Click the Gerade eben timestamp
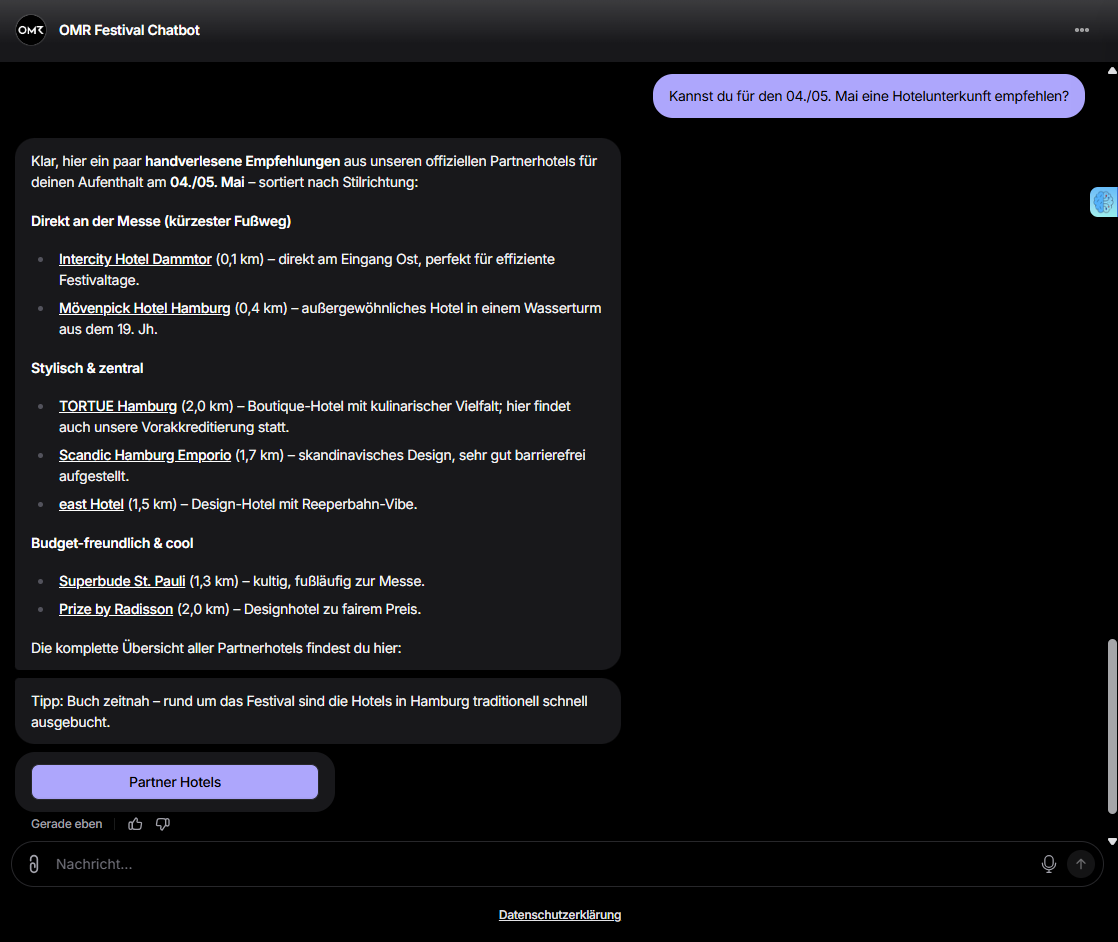The height and width of the screenshot is (942, 1118). point(66,824)
